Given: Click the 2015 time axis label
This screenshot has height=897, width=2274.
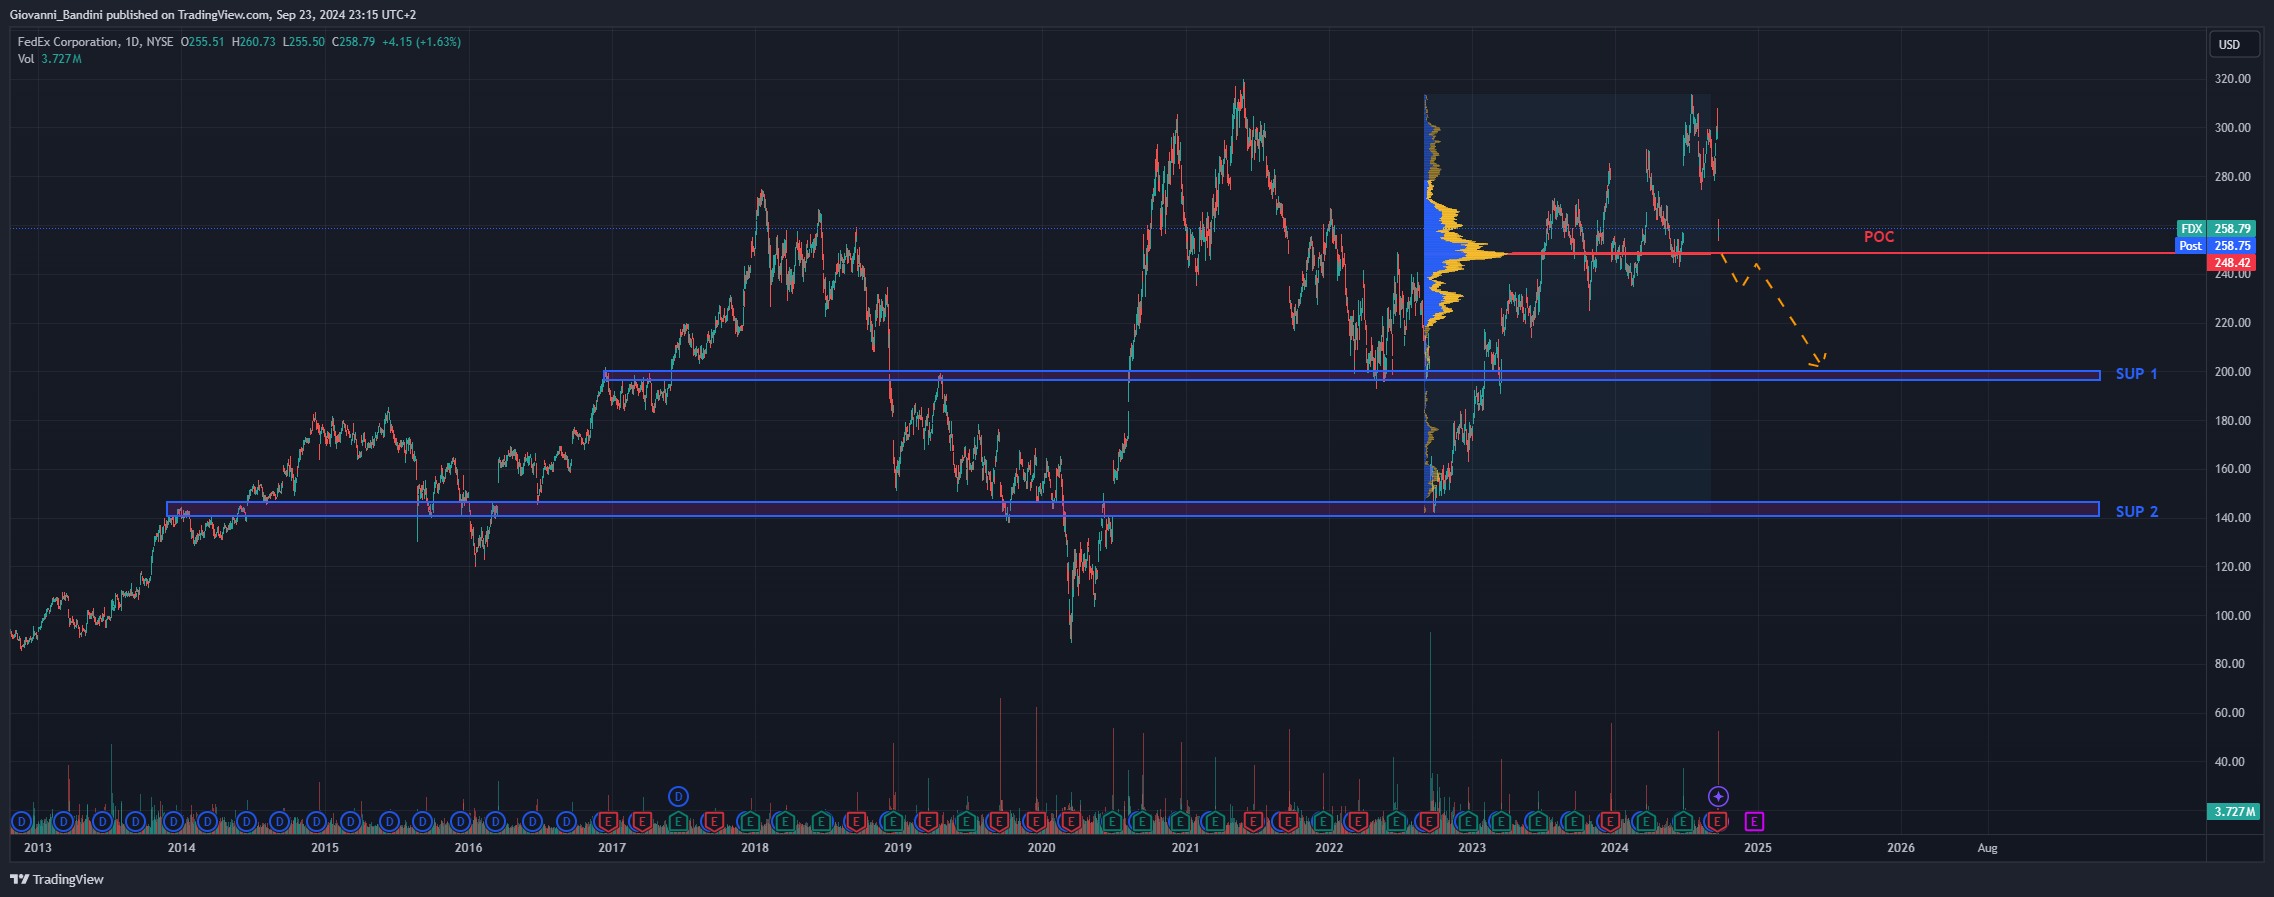Looking at the screenshot, I should pos(325,848).
